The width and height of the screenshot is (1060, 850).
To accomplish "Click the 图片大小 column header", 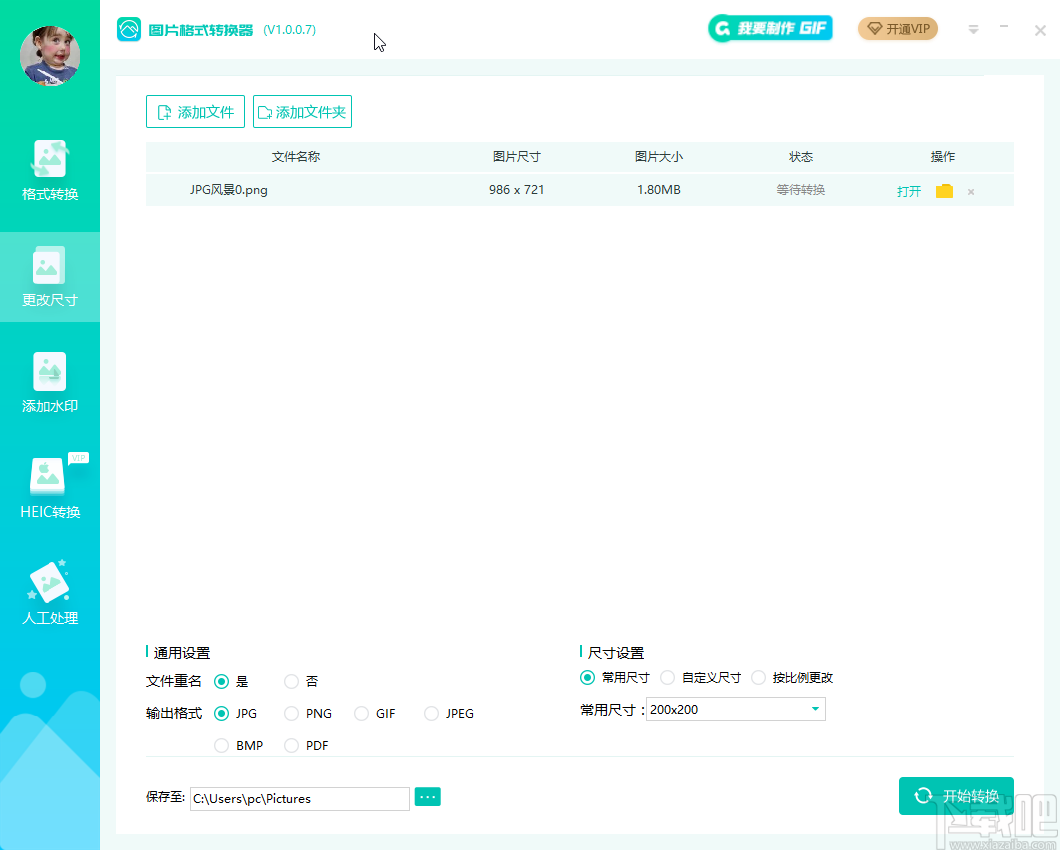I will (x=658, y=157).
